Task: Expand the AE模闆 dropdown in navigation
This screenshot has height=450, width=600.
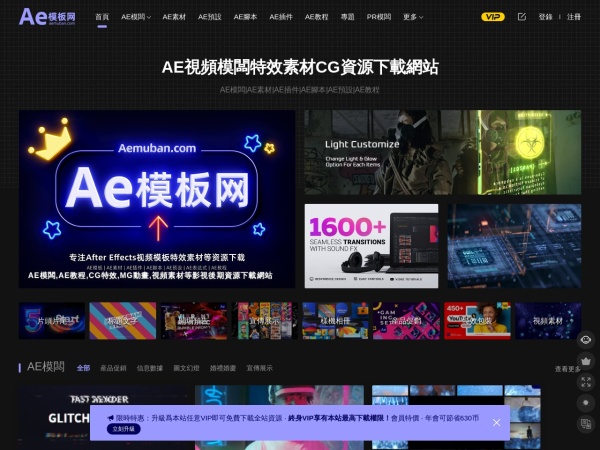Action: pyautogui.click(x=136, y=17)
